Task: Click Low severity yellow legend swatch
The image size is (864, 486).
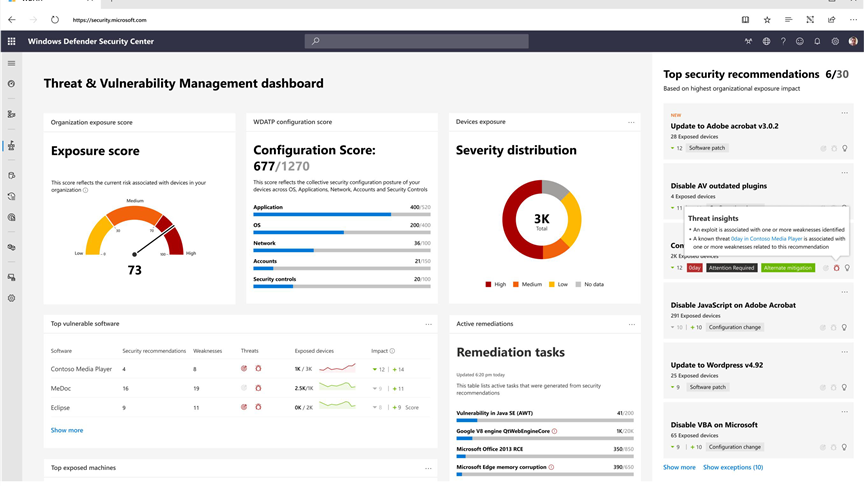Action: click(x=552, y=284)
